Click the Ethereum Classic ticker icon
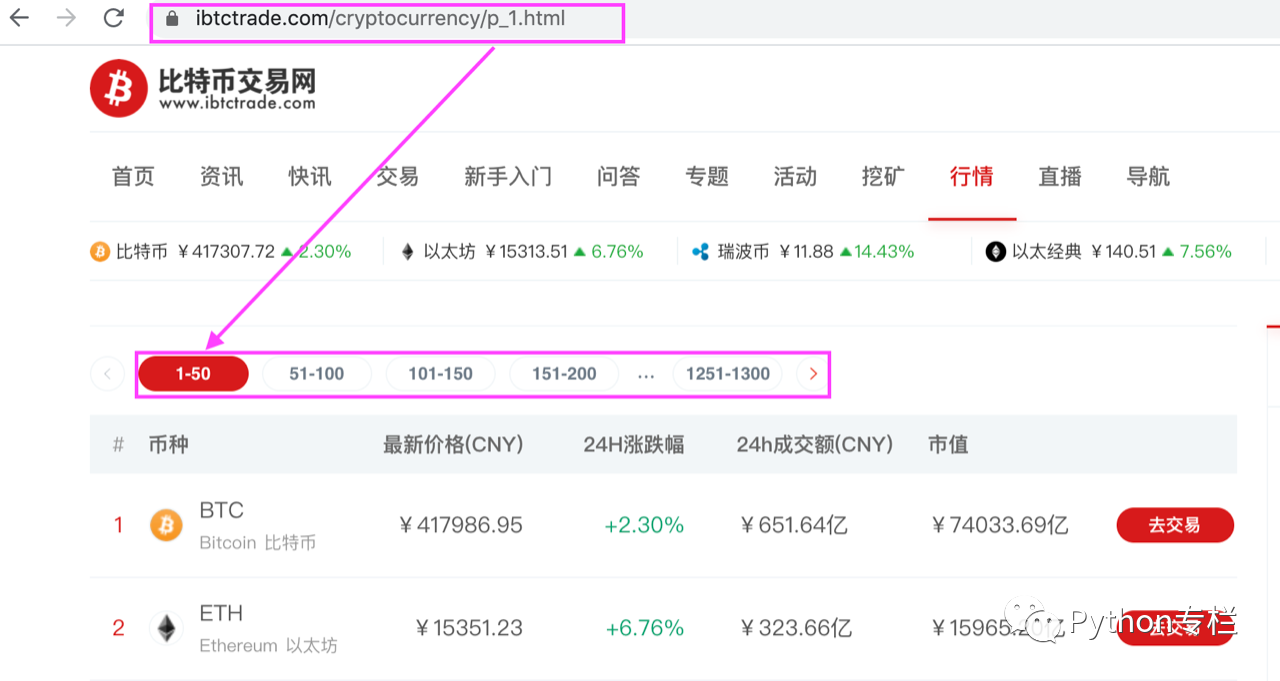 (x=995, y=252)
